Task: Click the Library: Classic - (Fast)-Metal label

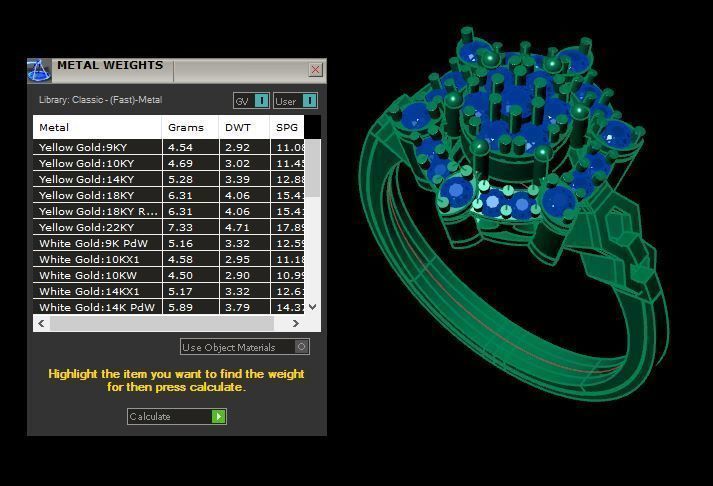Action: (100, 100)
